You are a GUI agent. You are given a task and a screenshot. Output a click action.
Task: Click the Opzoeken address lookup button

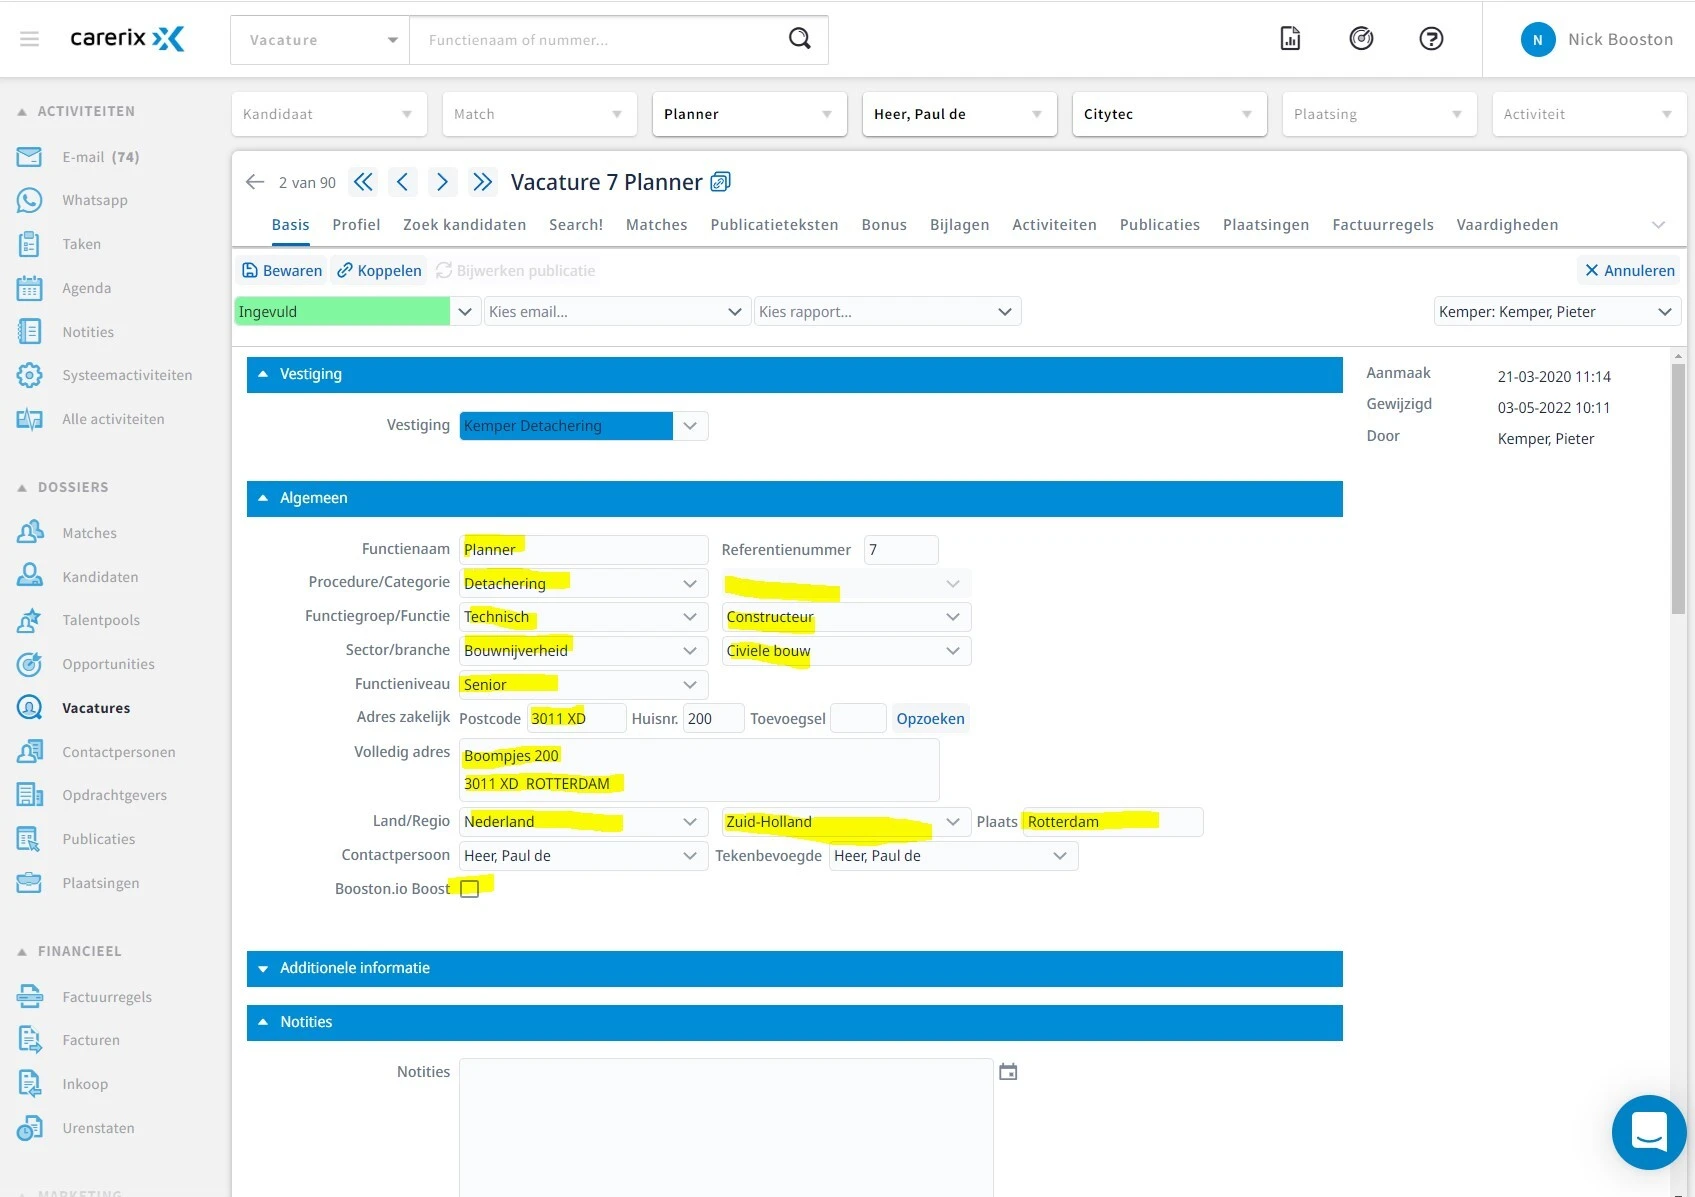(x=930, y=719)
